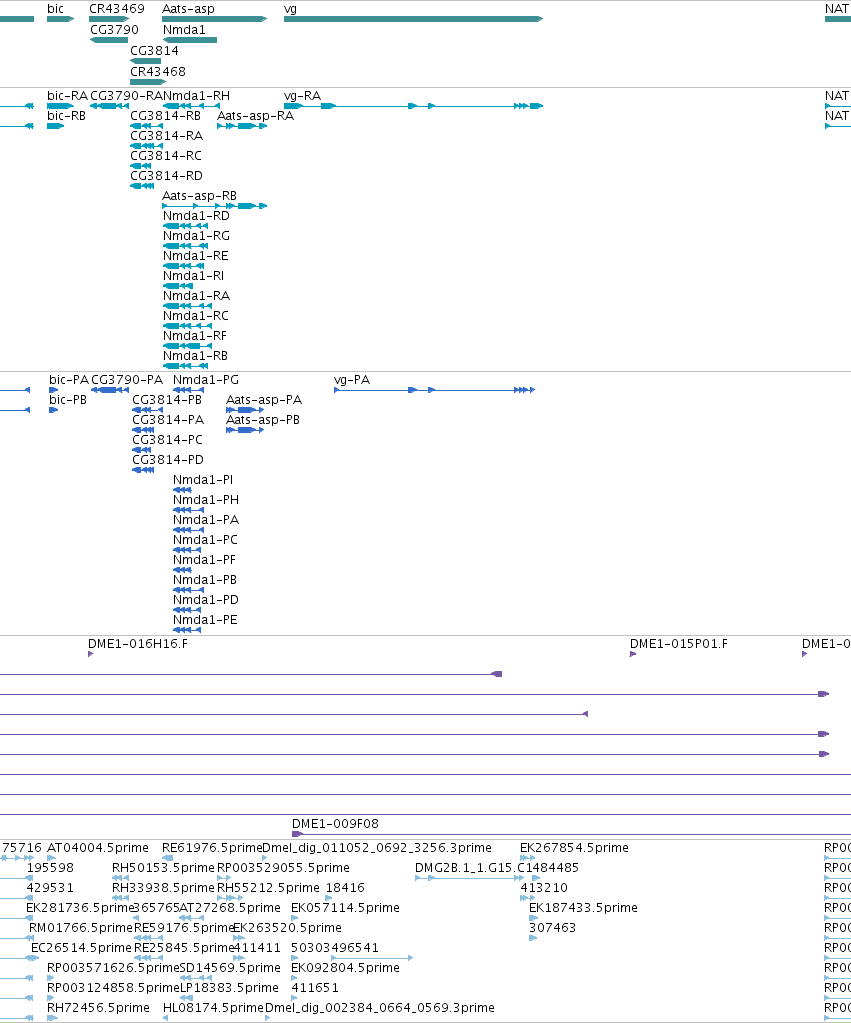Select the CG3814 gene label
Screen dimensions: 851x1023
(x=154, y=50)
